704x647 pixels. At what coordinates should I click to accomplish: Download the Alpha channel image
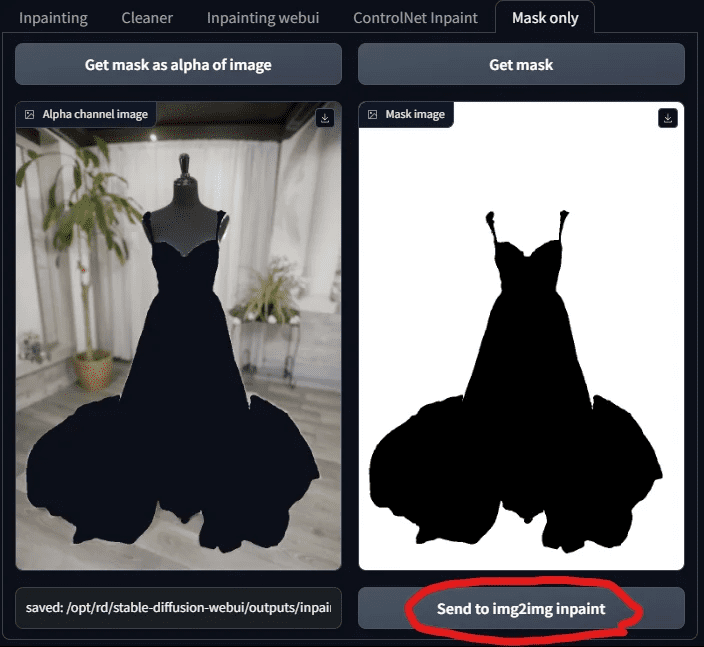point(325,118)
